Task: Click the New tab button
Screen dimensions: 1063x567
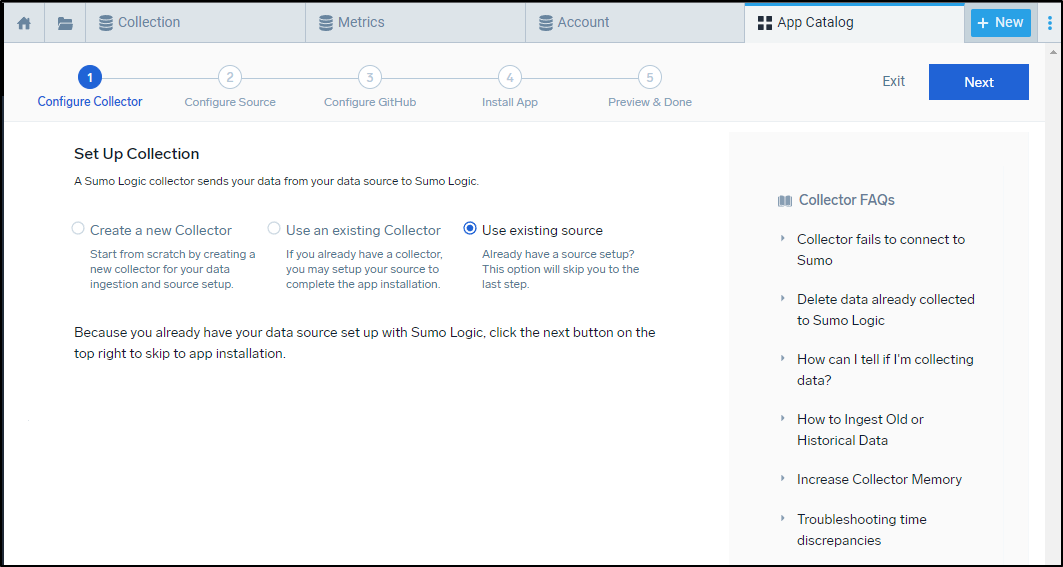Action: click(1001, 22)
